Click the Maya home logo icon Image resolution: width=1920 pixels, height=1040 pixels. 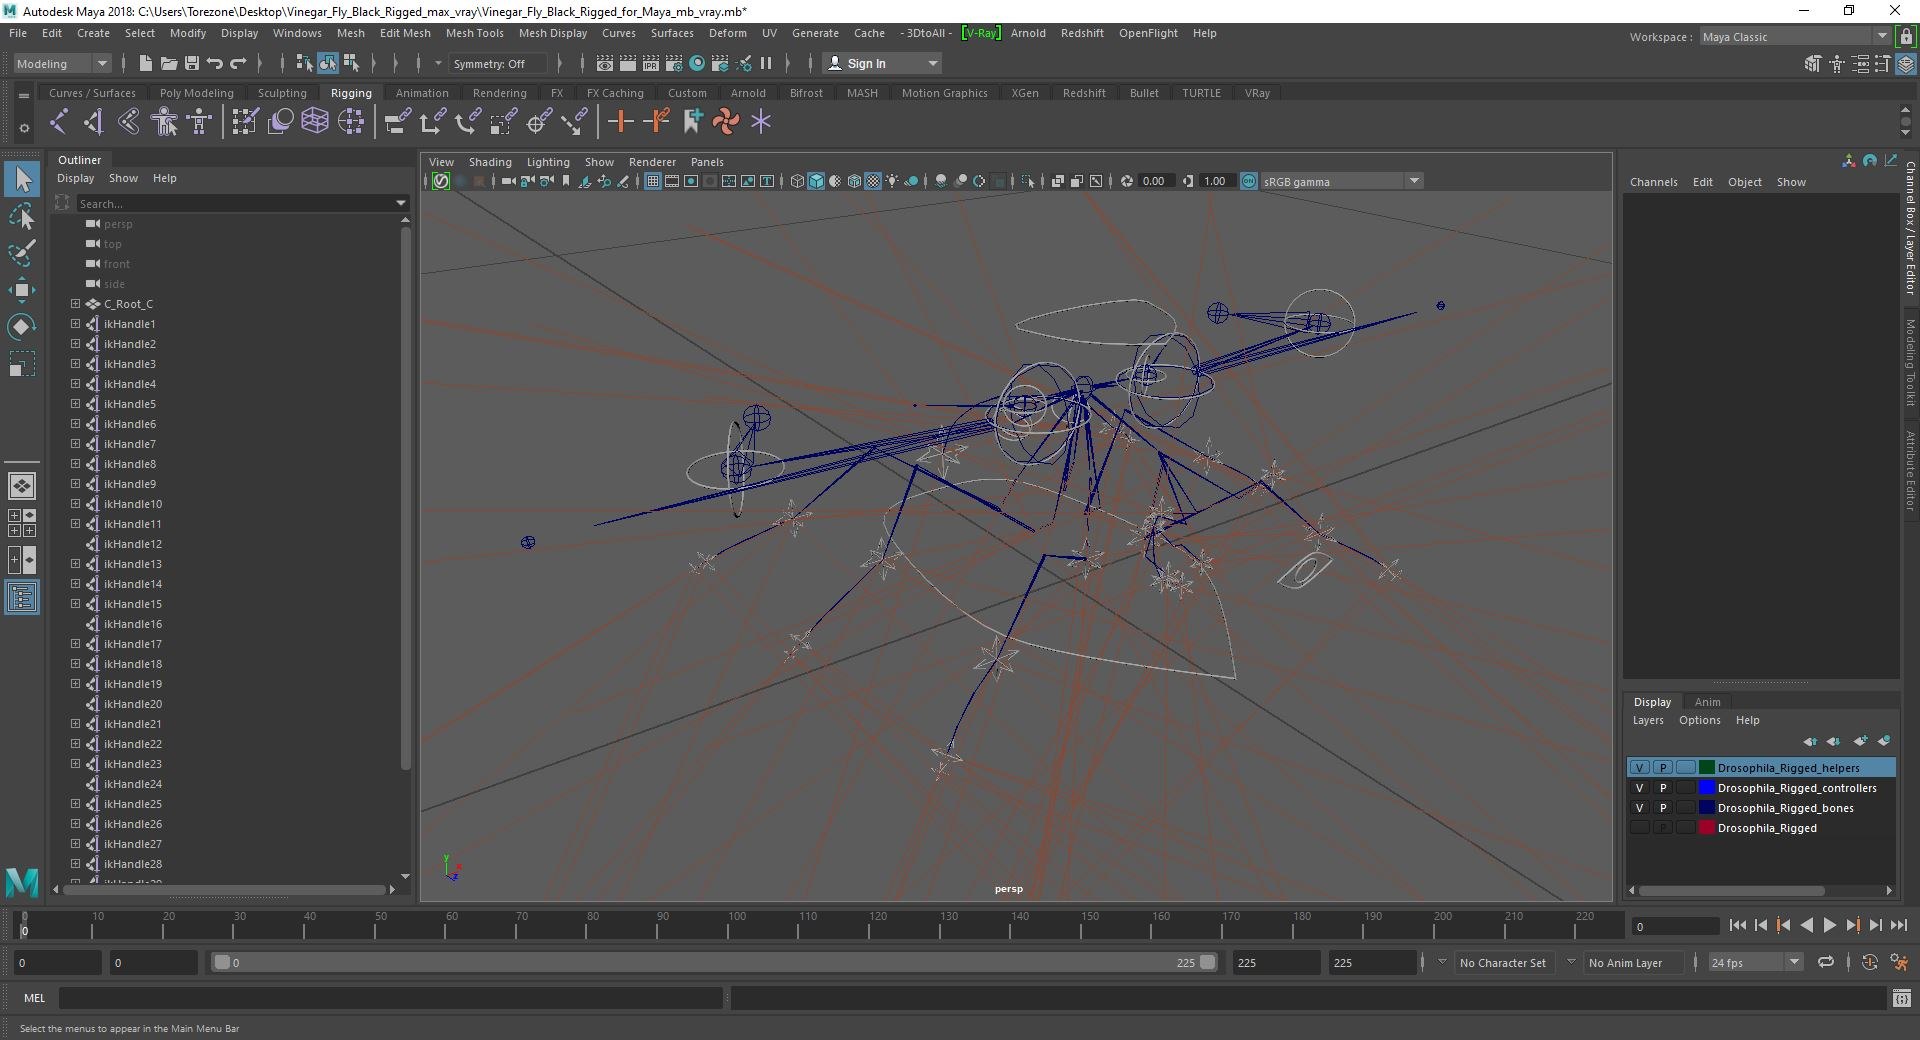pos(22,882)
